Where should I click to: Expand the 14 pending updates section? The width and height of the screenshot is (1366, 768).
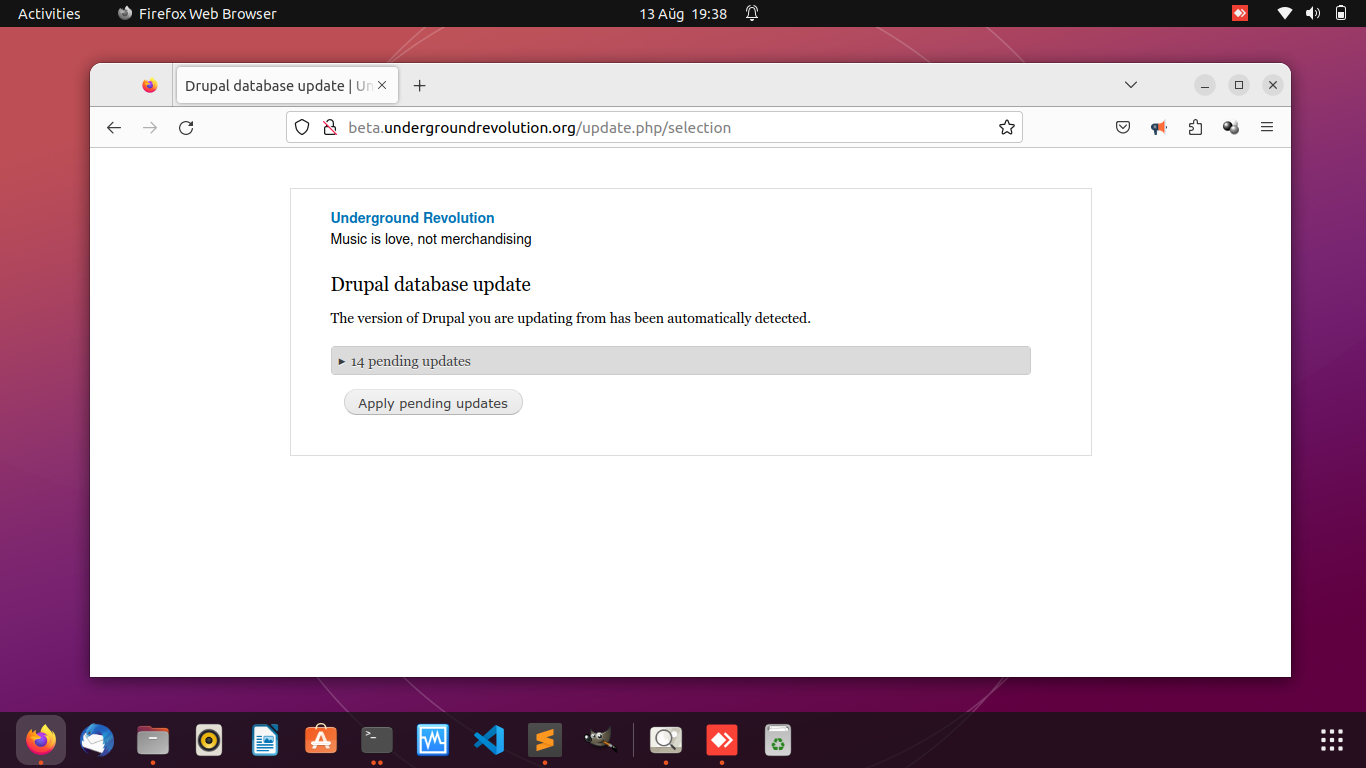(680, 361)
